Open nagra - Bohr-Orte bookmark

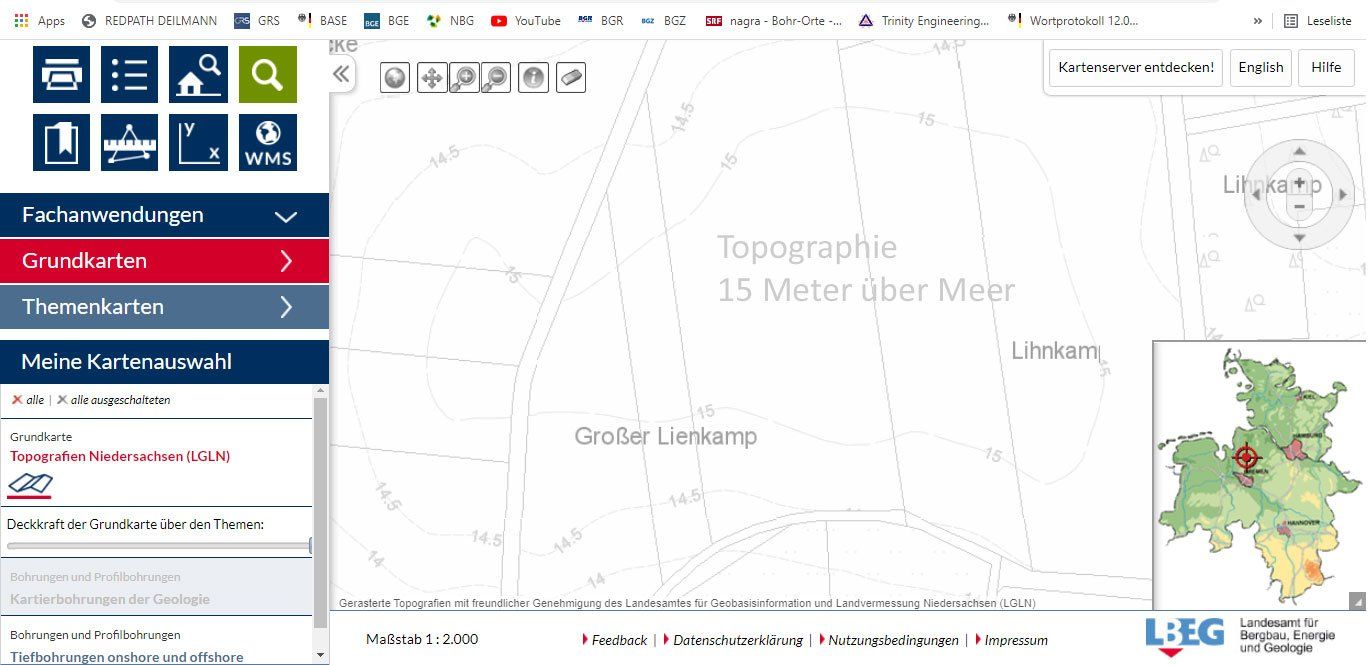(773, 20)
